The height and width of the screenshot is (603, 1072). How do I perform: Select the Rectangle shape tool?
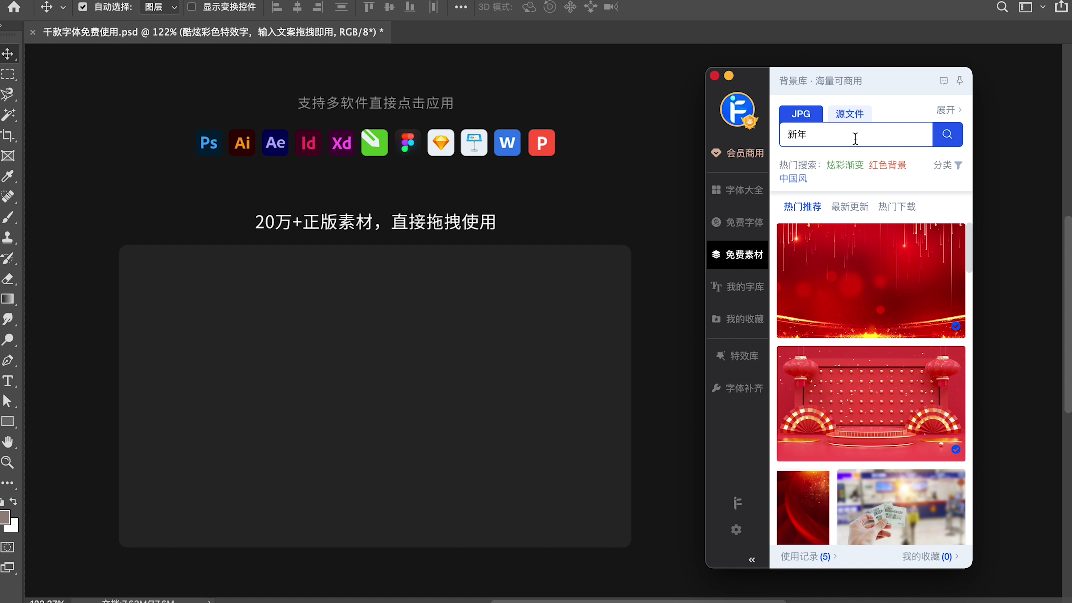click(x=8, y=422)
